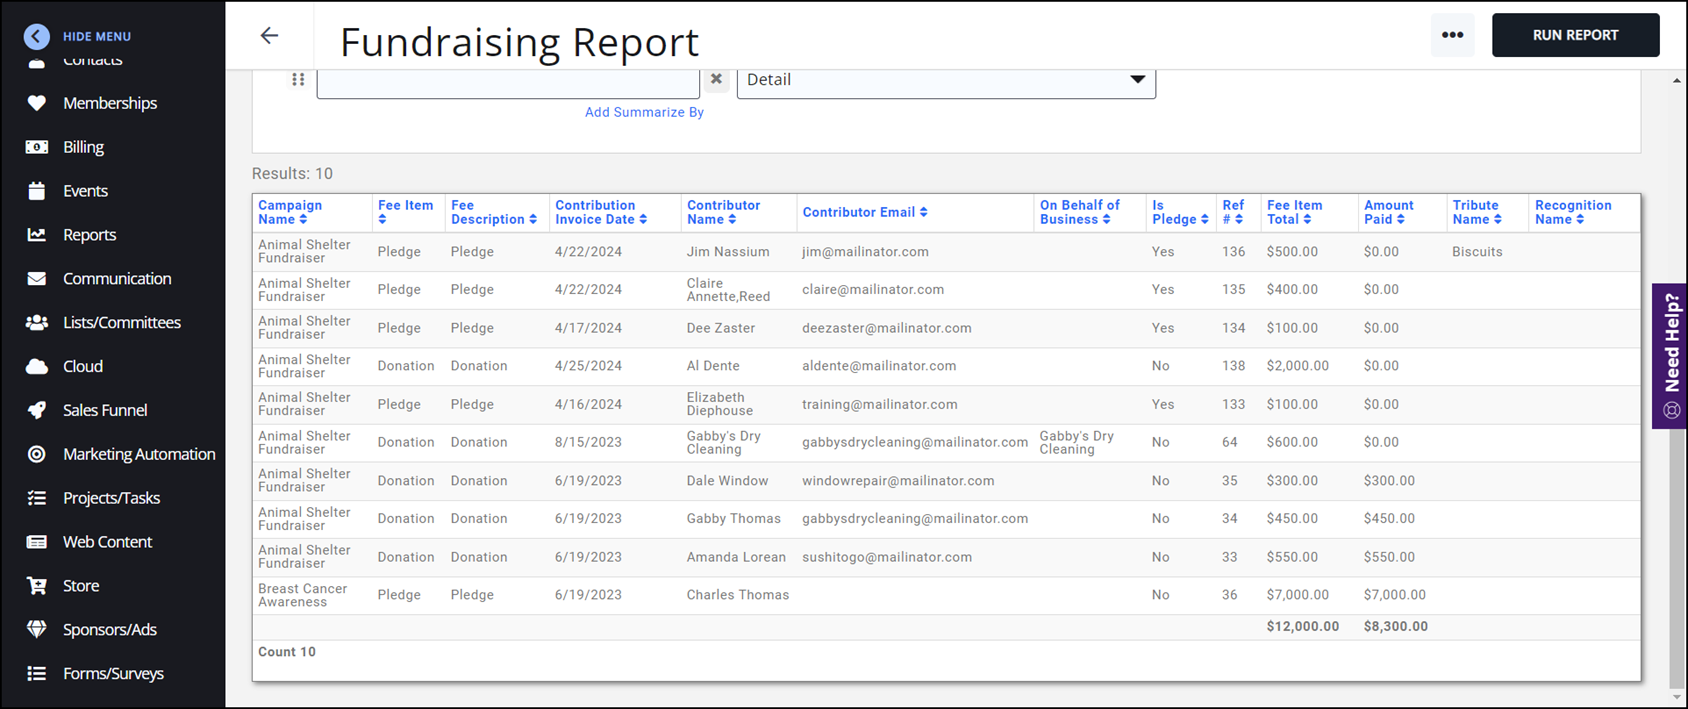Screen dimensions: 1688x709
Task: Click the summarize-by input field
Action: click(x=508, y=82)
